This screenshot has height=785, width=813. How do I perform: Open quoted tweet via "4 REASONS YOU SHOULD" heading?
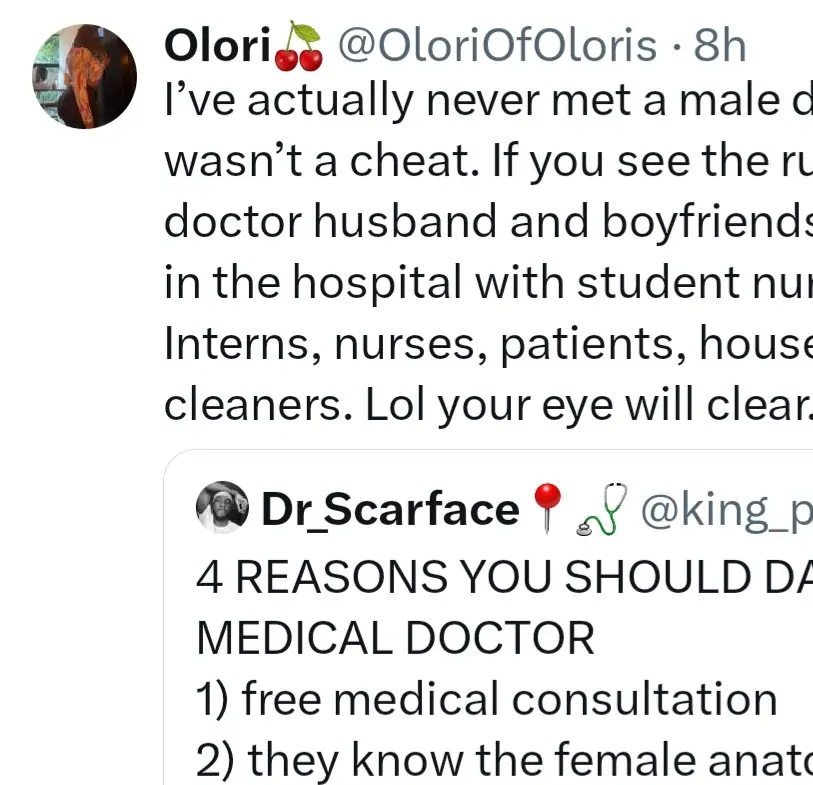pyautogui.click(x=500, y=578)
